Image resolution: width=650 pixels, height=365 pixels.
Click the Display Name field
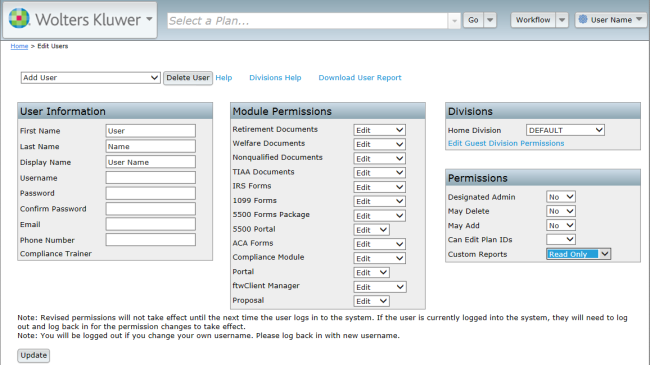tap(150, 162)
